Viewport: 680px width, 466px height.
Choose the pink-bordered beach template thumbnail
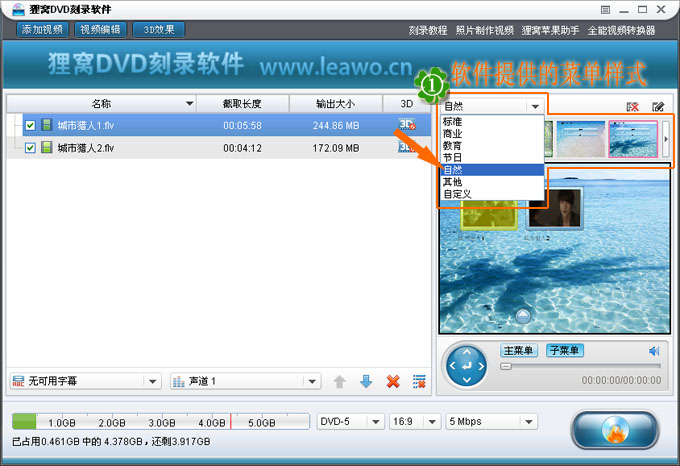coord(633,139)
